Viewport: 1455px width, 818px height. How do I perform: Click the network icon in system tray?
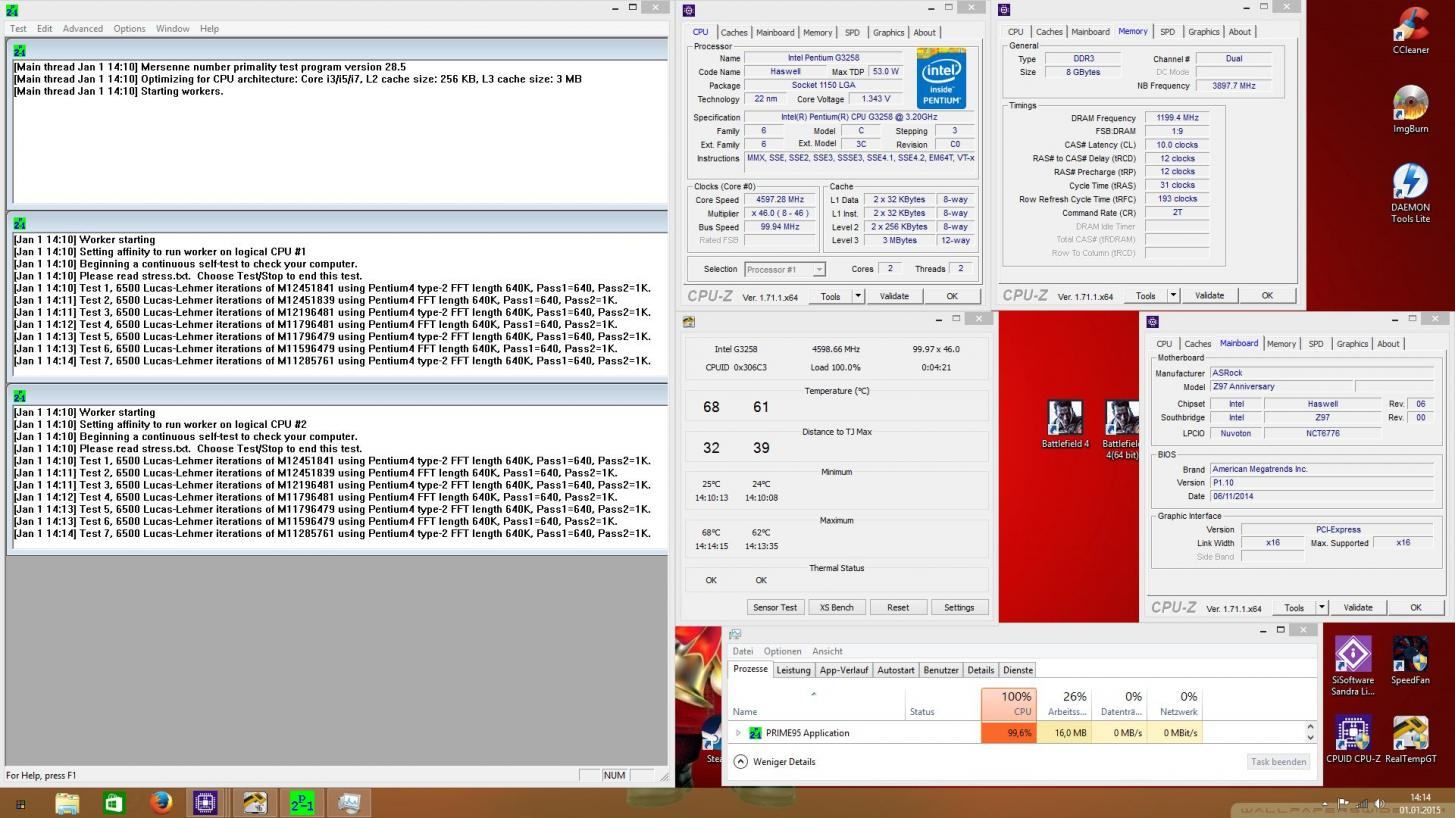coord(1363,803)
